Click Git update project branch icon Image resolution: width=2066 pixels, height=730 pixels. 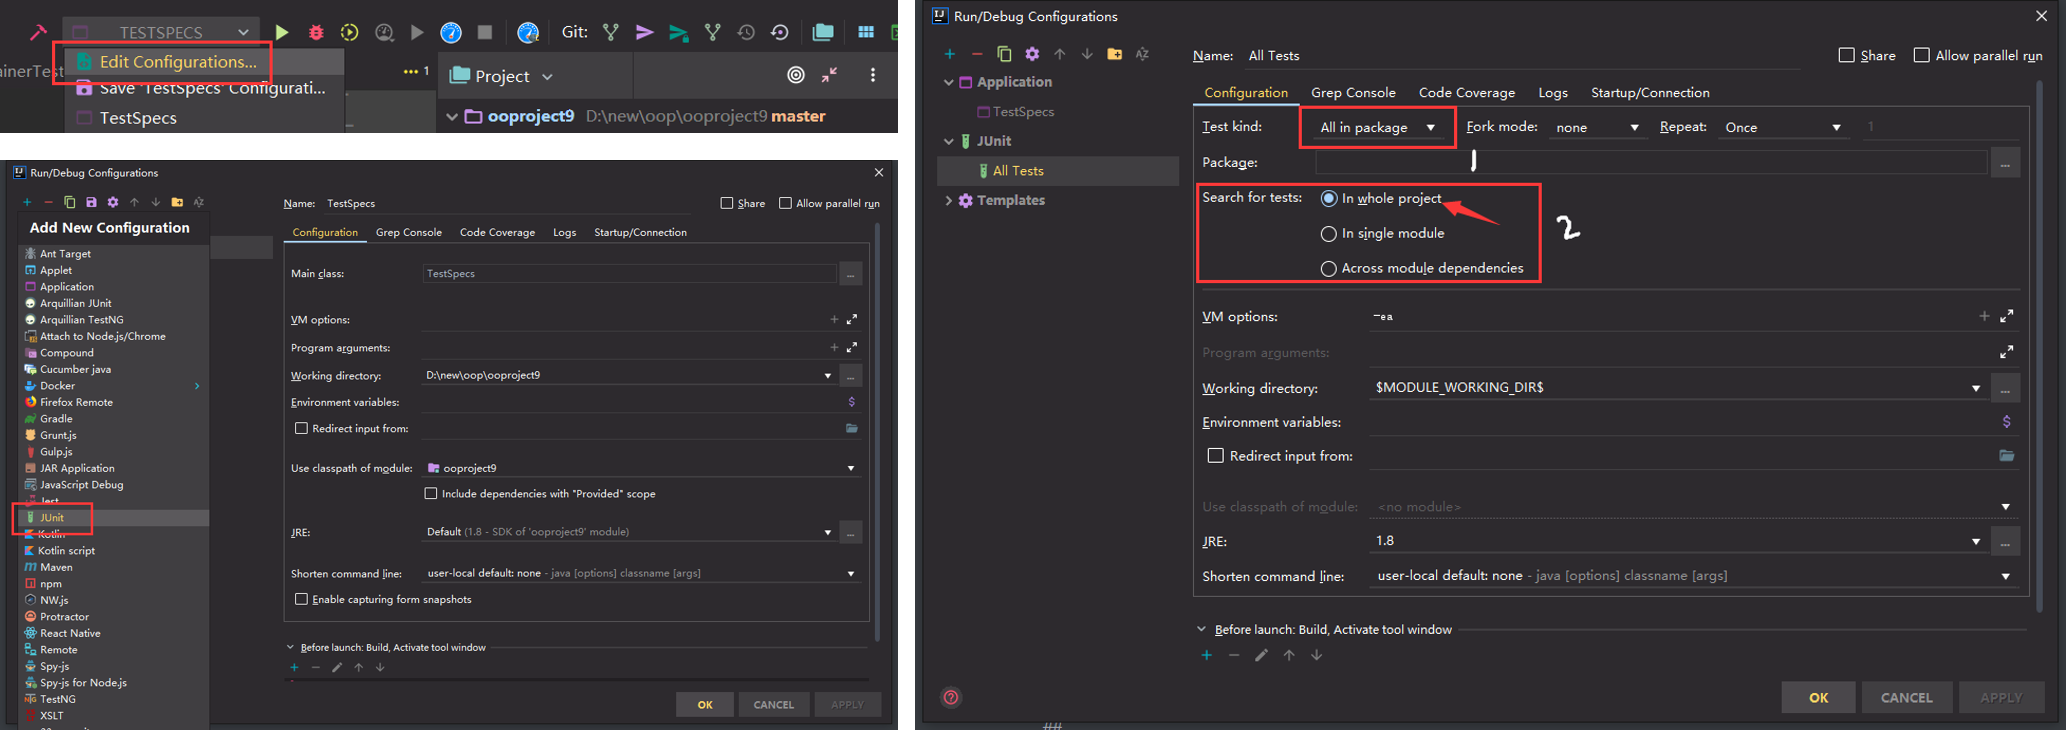click(x=611, y=32)
